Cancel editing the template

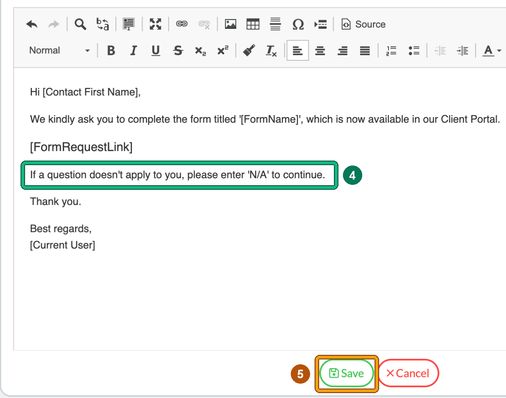(x=408, y=373)
